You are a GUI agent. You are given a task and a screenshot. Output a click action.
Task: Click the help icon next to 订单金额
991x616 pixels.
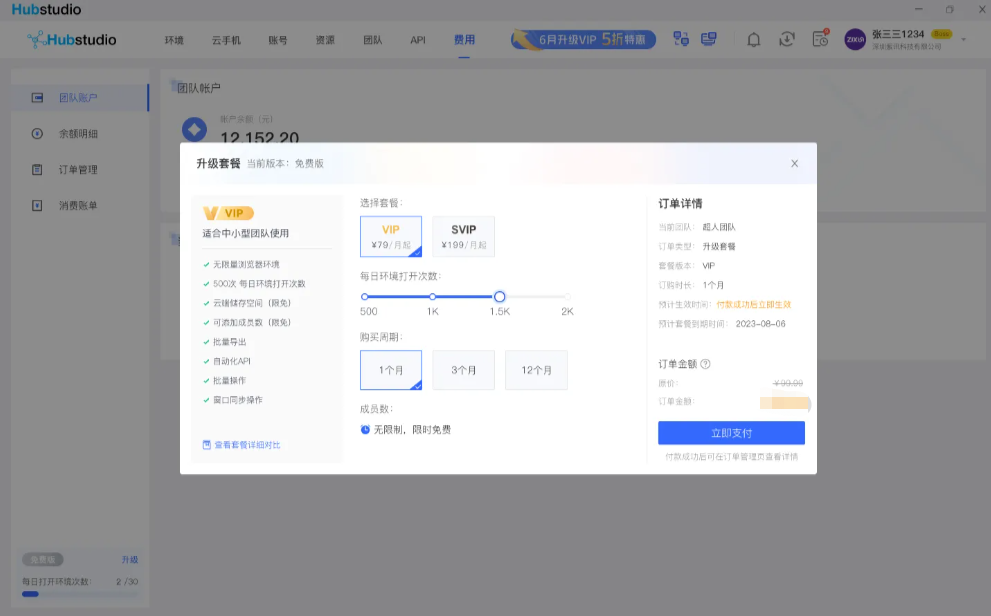[x=705, y=364]
